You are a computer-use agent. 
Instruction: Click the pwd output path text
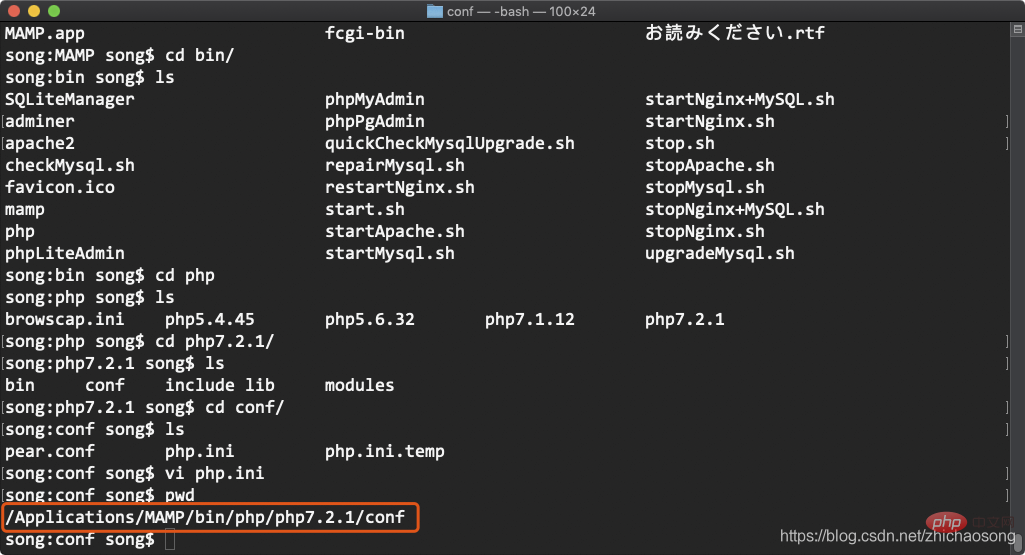pyautogui.click(x=206, y=517)
